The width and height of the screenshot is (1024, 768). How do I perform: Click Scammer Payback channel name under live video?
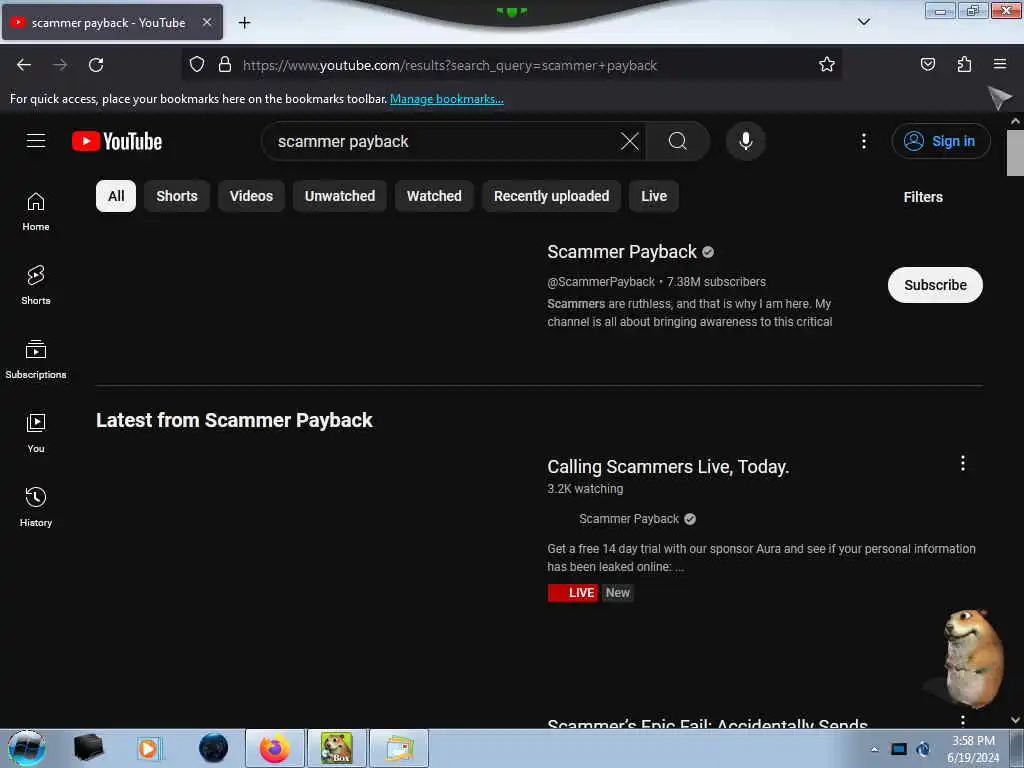[x=629, y=519]
